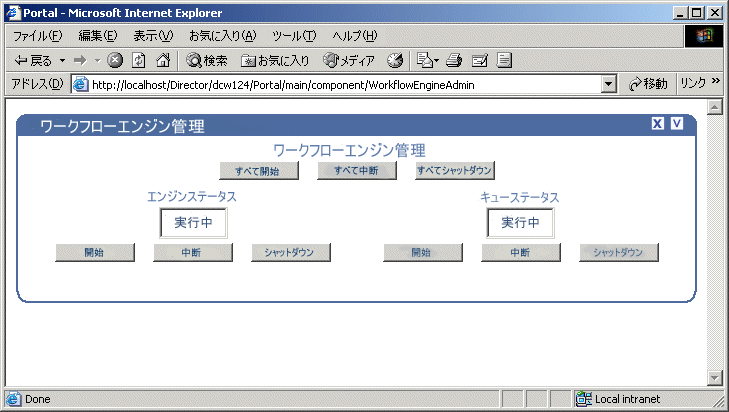
Task: Minimize the Internet Explorer window
Action: tap(681, 13)
